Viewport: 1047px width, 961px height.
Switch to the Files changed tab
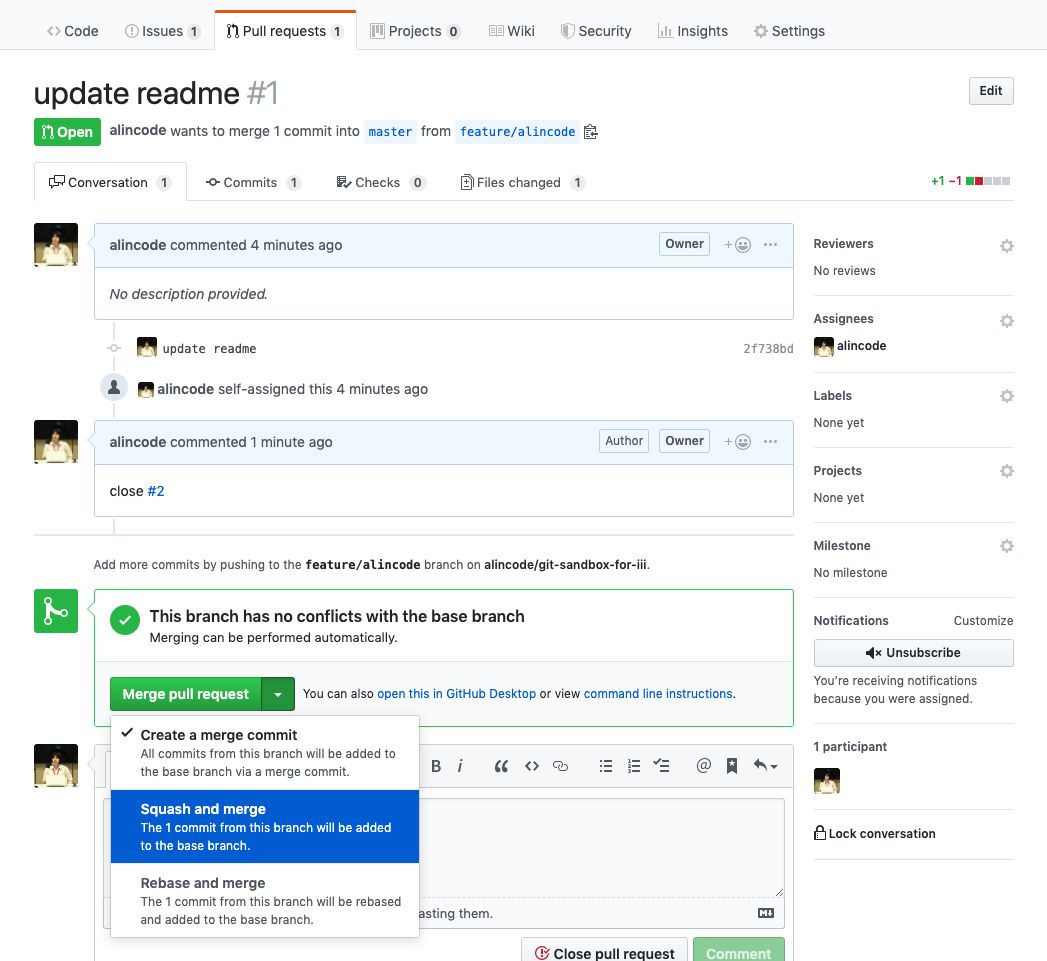click(x=522, y=182)
